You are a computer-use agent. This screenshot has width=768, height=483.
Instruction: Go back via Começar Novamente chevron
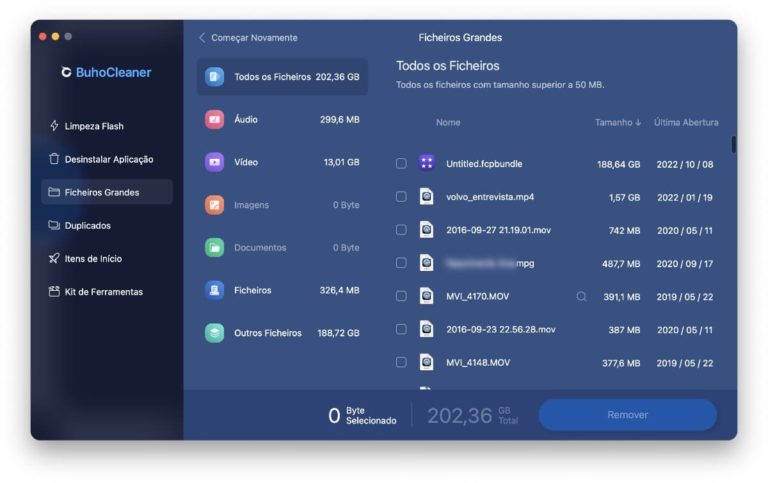pos(202,38)
